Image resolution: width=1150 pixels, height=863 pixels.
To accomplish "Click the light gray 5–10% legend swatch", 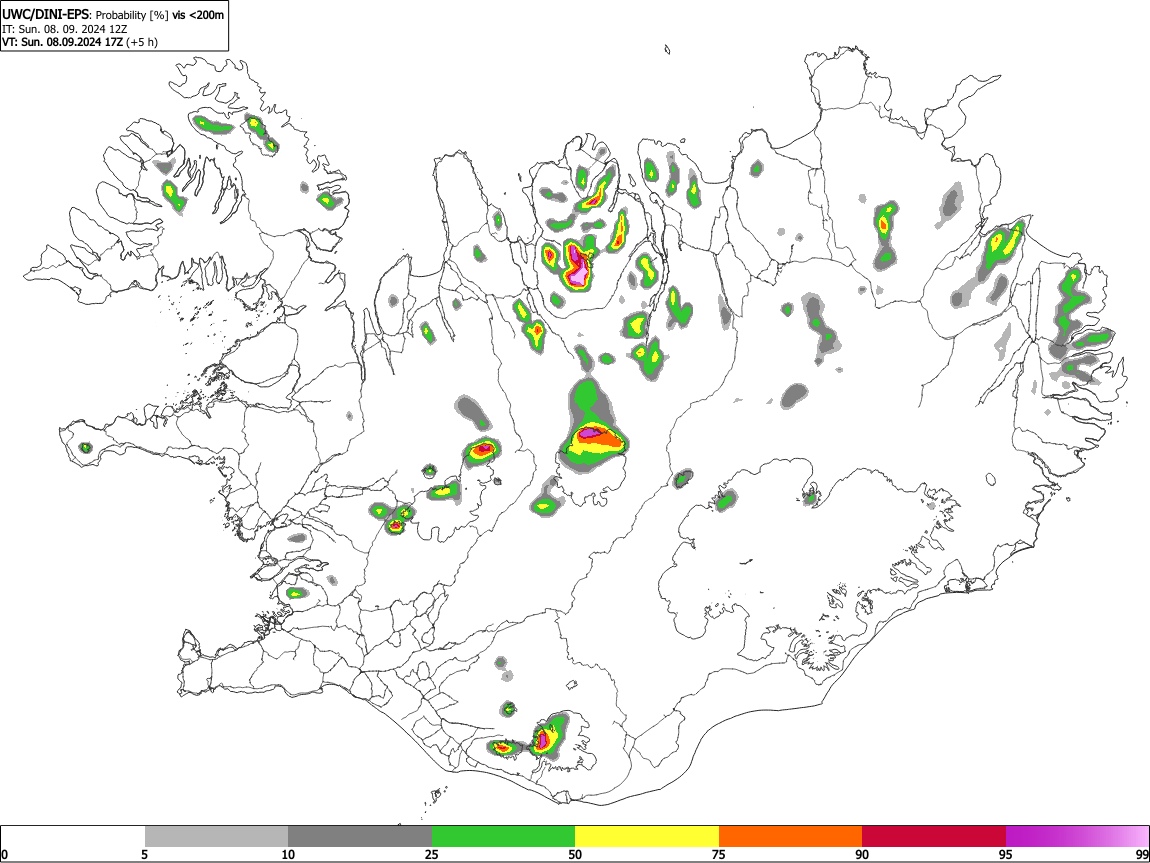I will 216,837.
